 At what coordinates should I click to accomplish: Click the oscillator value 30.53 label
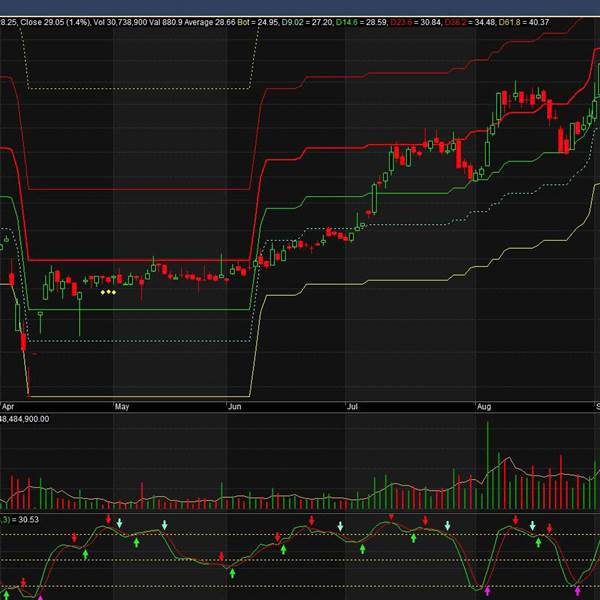click(19, 519)
